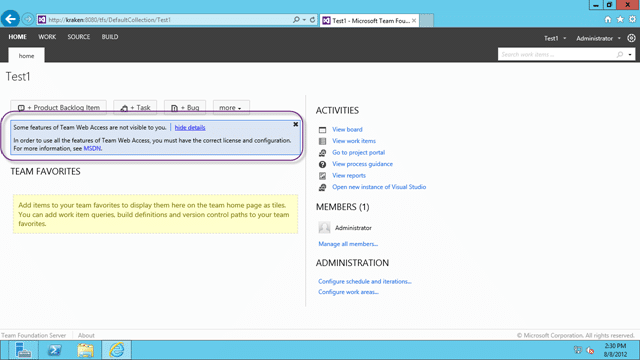Refresh the page with the reload icon
The height and width of the screenshot is (360, 640).
click(312, 20)
